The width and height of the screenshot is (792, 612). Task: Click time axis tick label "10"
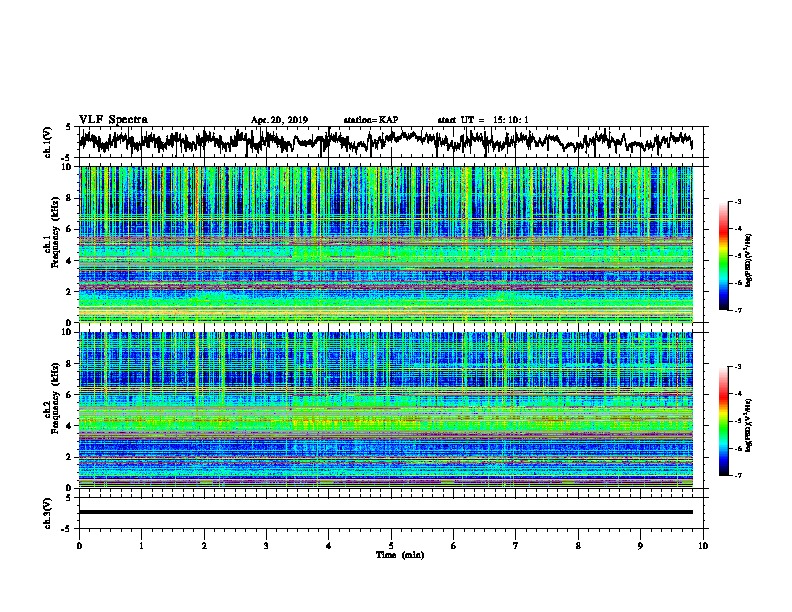point(703,546)
